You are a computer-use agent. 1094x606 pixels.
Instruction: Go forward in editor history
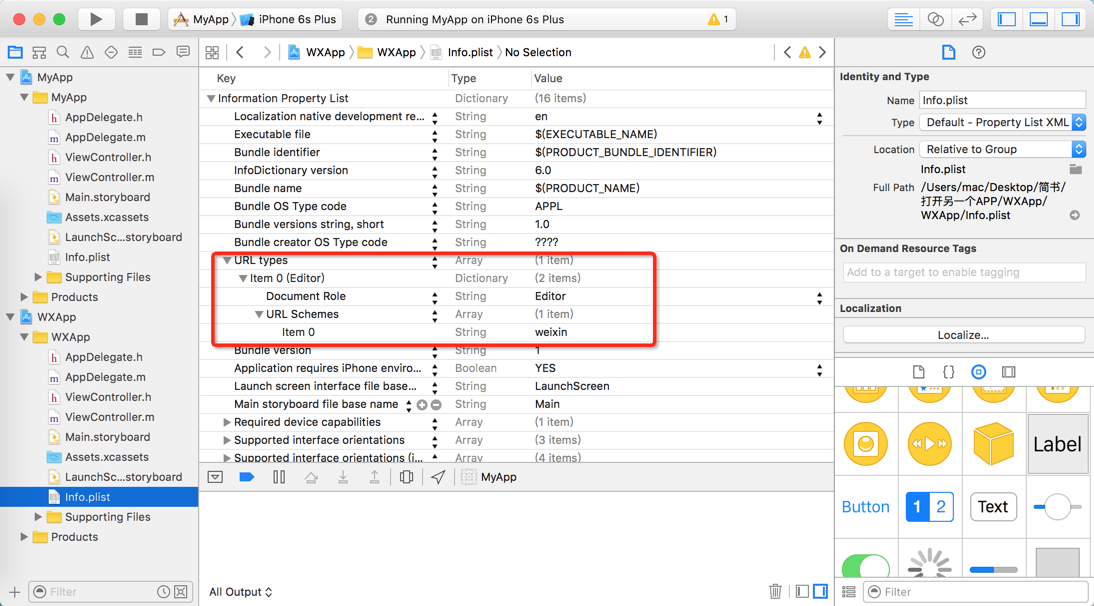click(267, 52)
